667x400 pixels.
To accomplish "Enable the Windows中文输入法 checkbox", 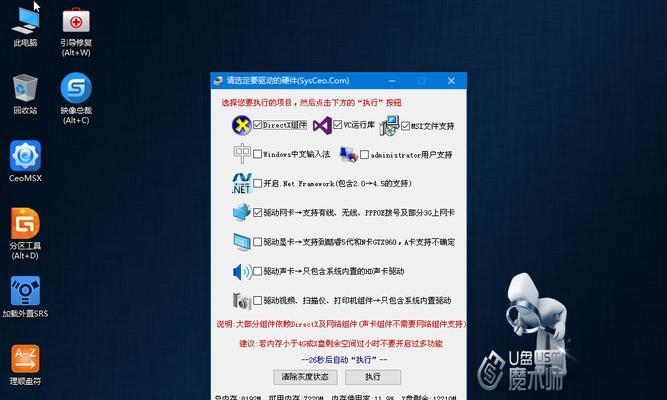I will click(257, 154).
